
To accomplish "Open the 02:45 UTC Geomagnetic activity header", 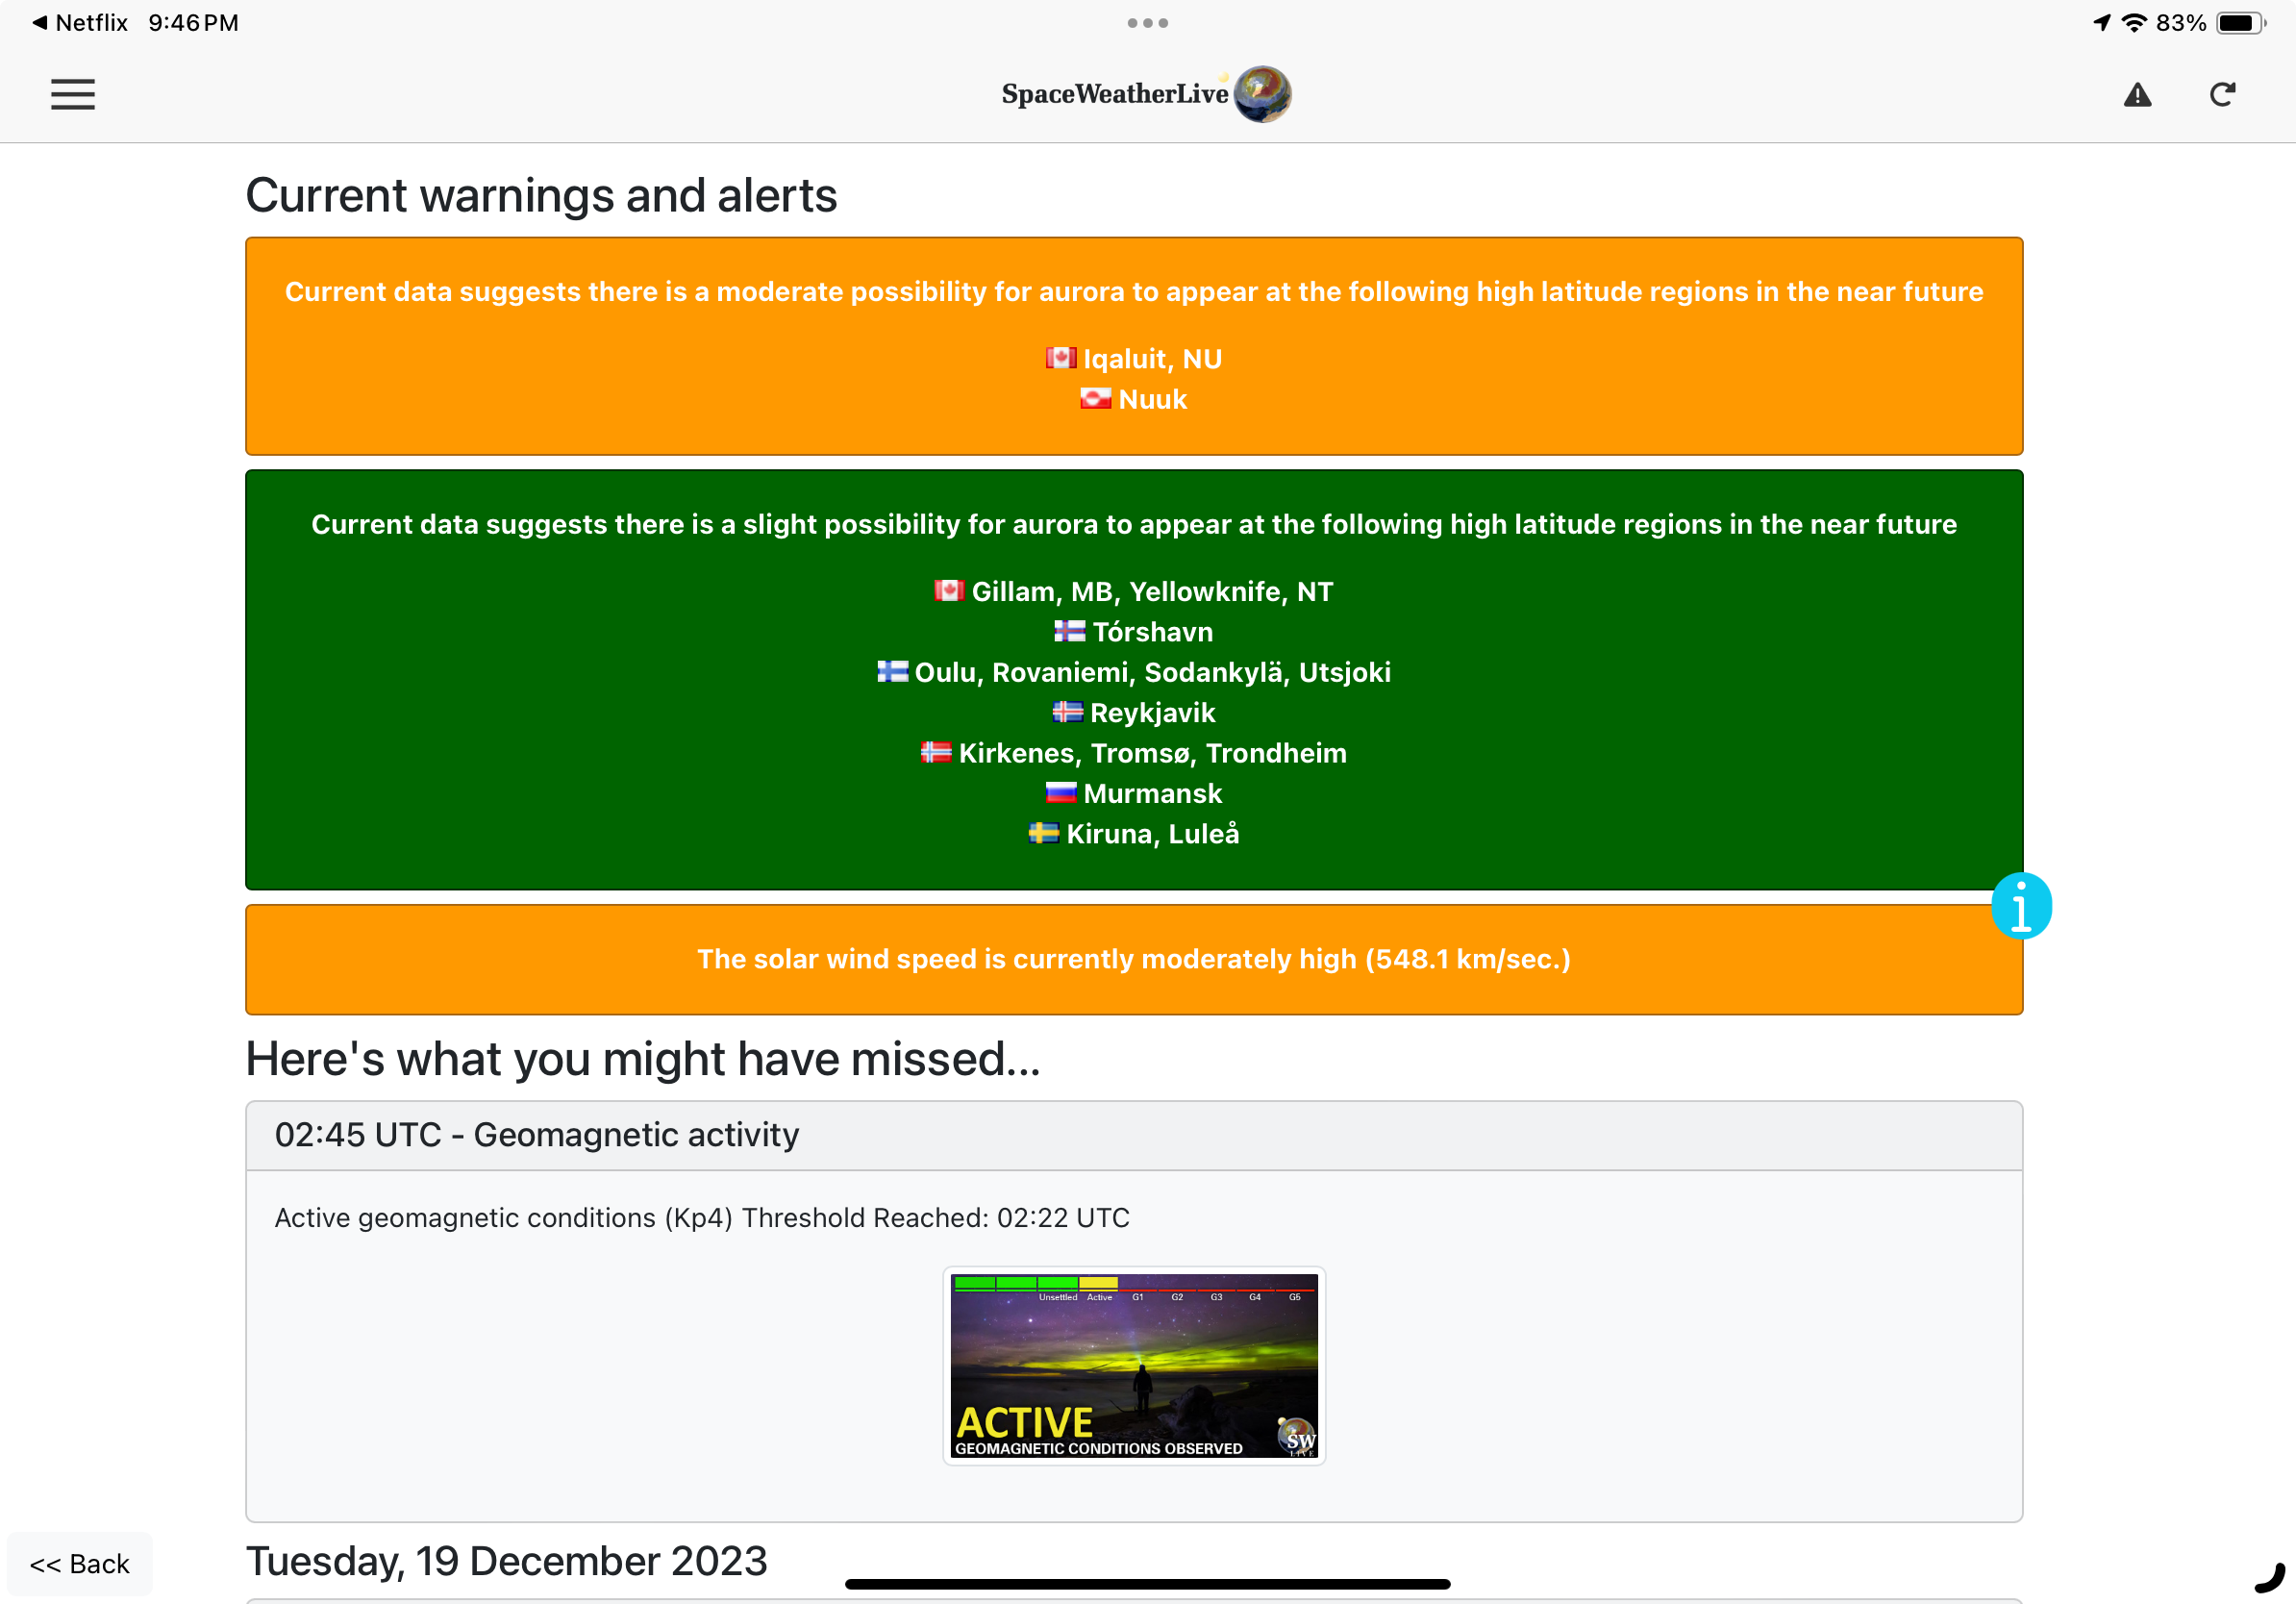I will point(537,1135).
